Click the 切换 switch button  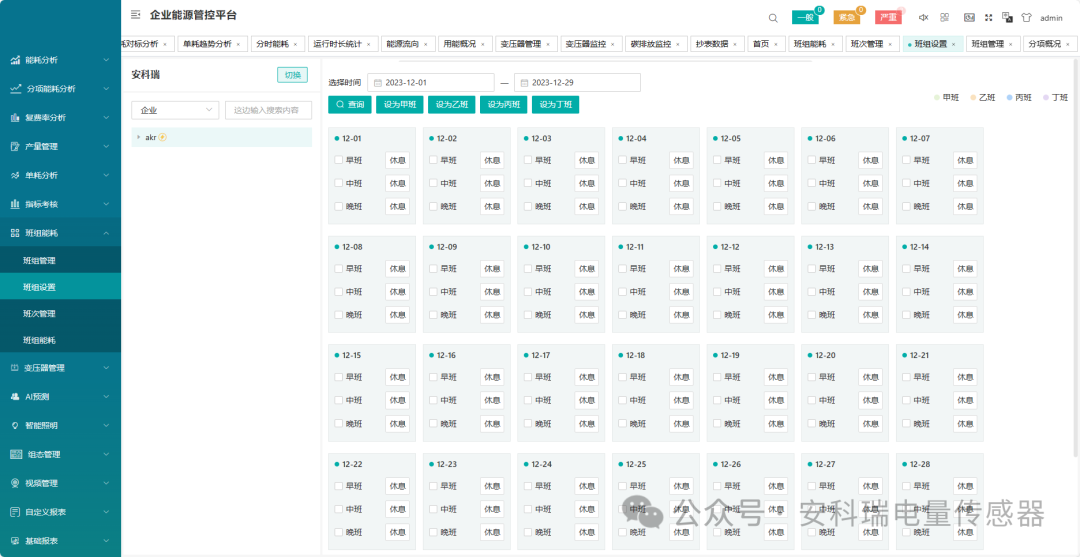coord(293,75)
